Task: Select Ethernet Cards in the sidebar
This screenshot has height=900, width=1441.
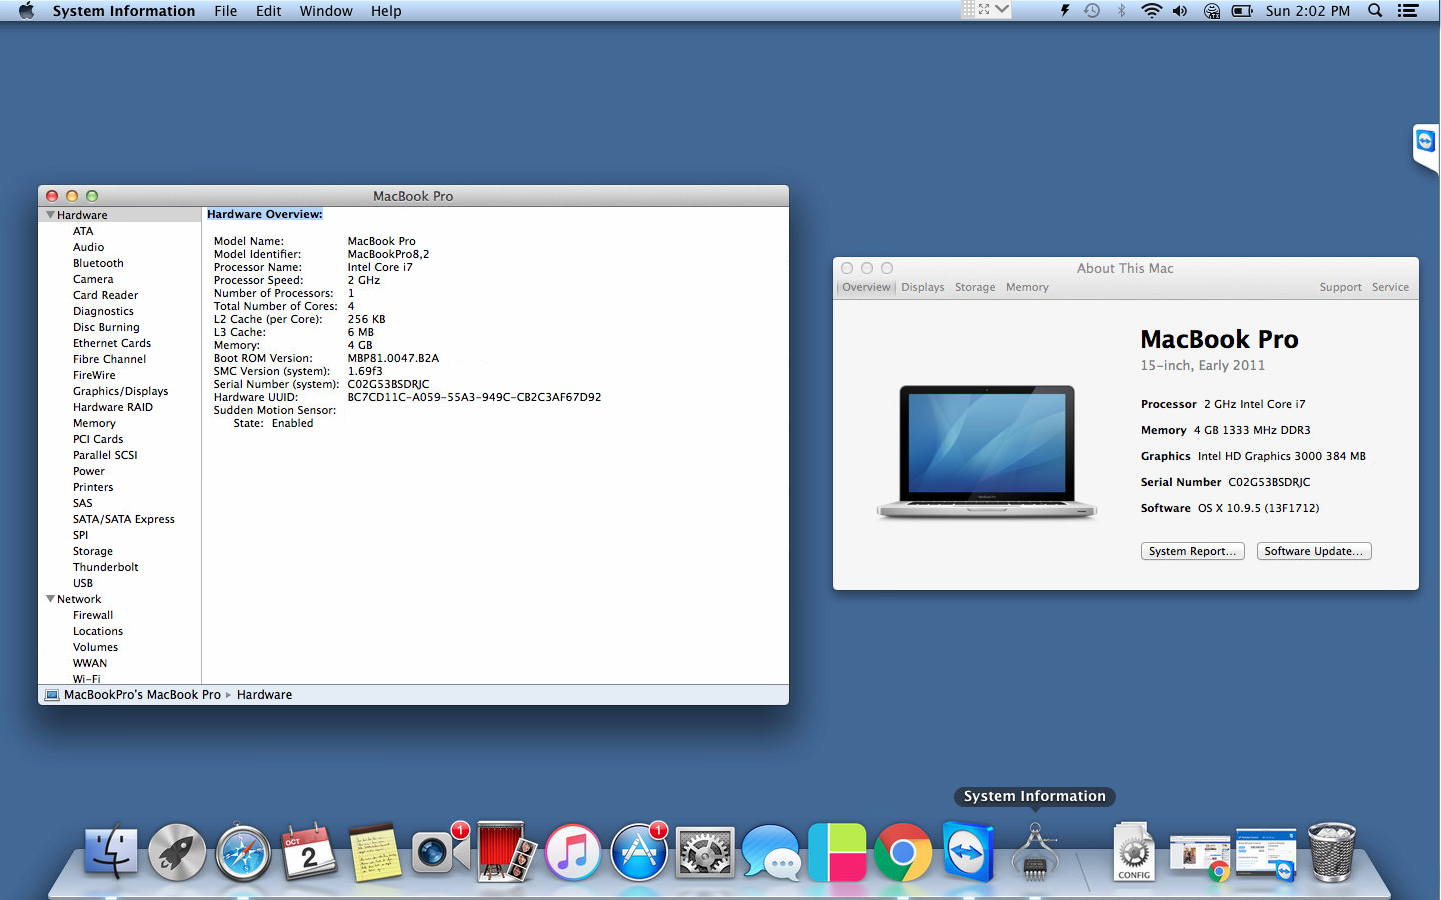Action: pyautogui.click(x=111, y=343)
